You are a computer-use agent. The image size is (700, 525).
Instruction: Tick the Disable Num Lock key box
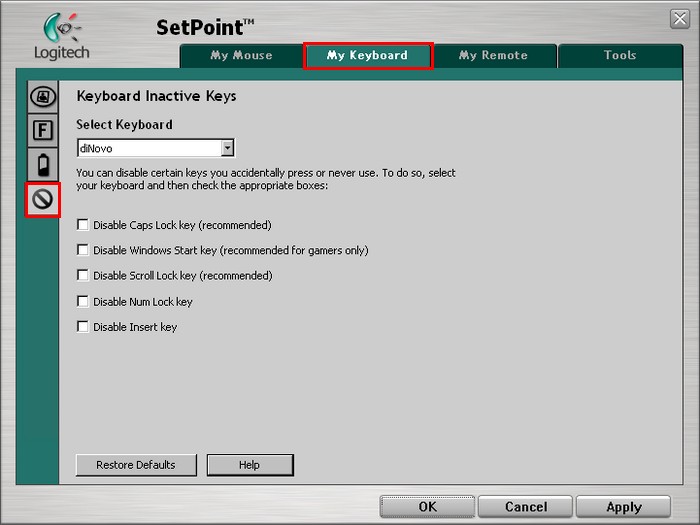[x=82, y=301]
